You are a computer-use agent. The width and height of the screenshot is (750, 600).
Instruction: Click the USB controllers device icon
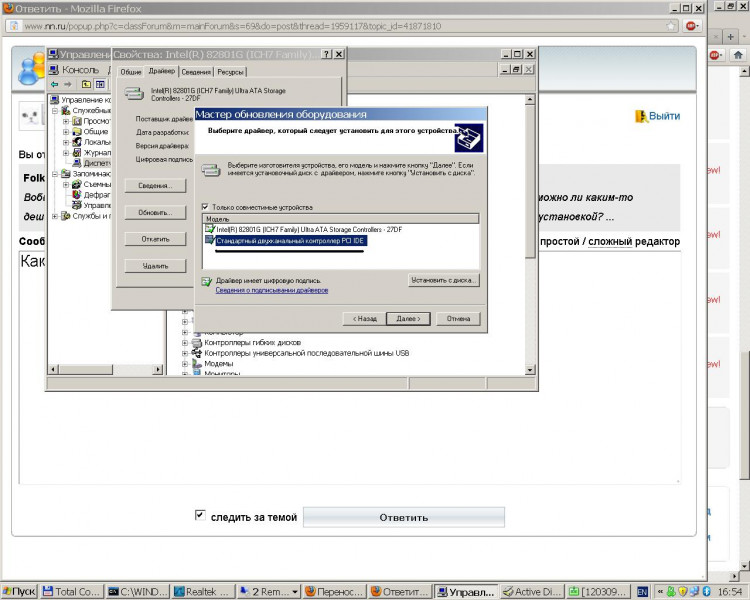click(x=196, y=353)
